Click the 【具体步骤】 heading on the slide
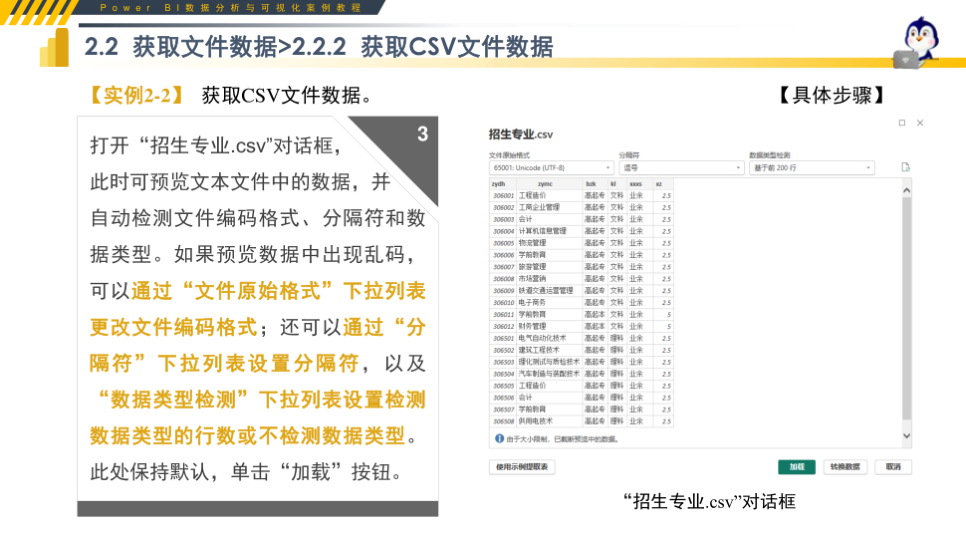The image size is (966, 544). pyautogui.click(x=831, y=95)
